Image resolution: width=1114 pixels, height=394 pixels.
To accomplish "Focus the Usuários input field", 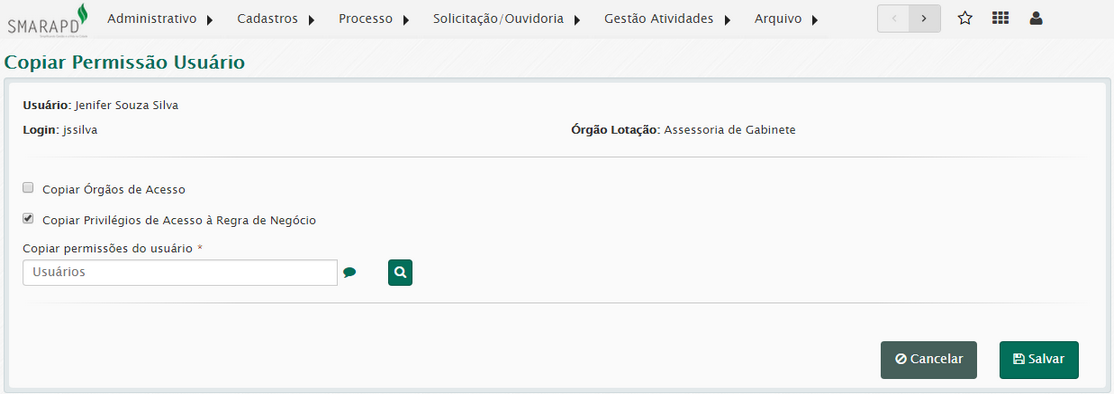I will pos(180,273).
